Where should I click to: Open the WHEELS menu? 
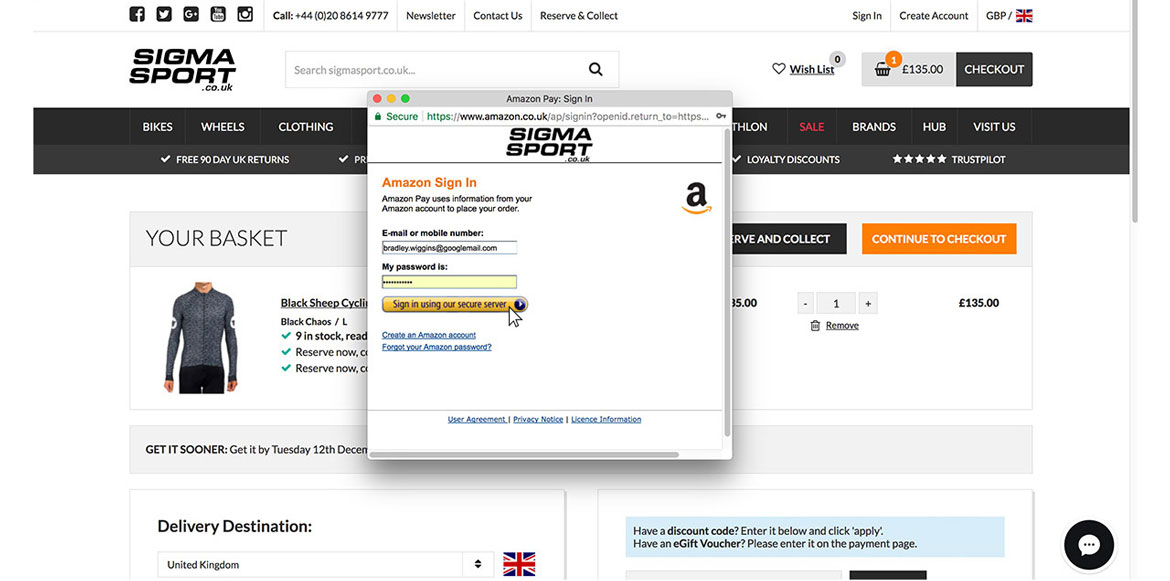[222, 127]
